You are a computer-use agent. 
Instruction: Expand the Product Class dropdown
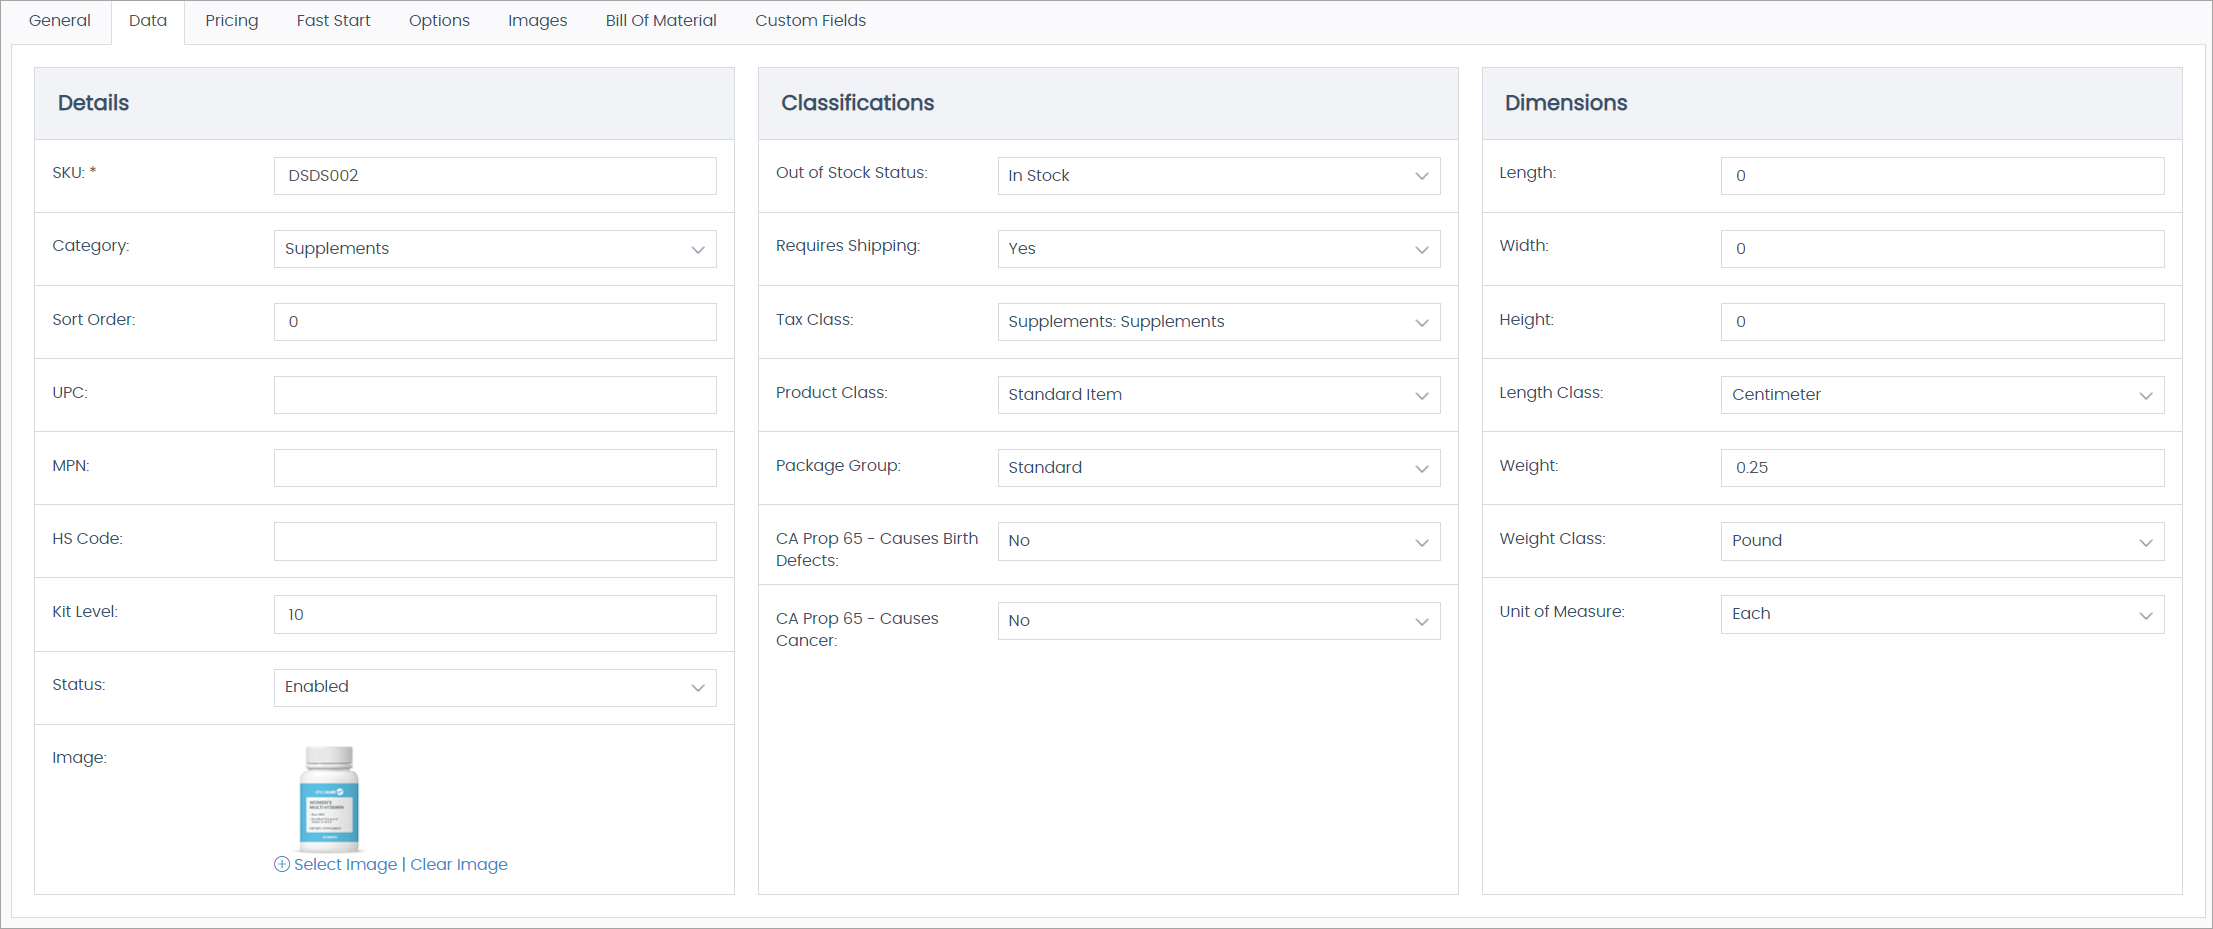point(1219,395)
